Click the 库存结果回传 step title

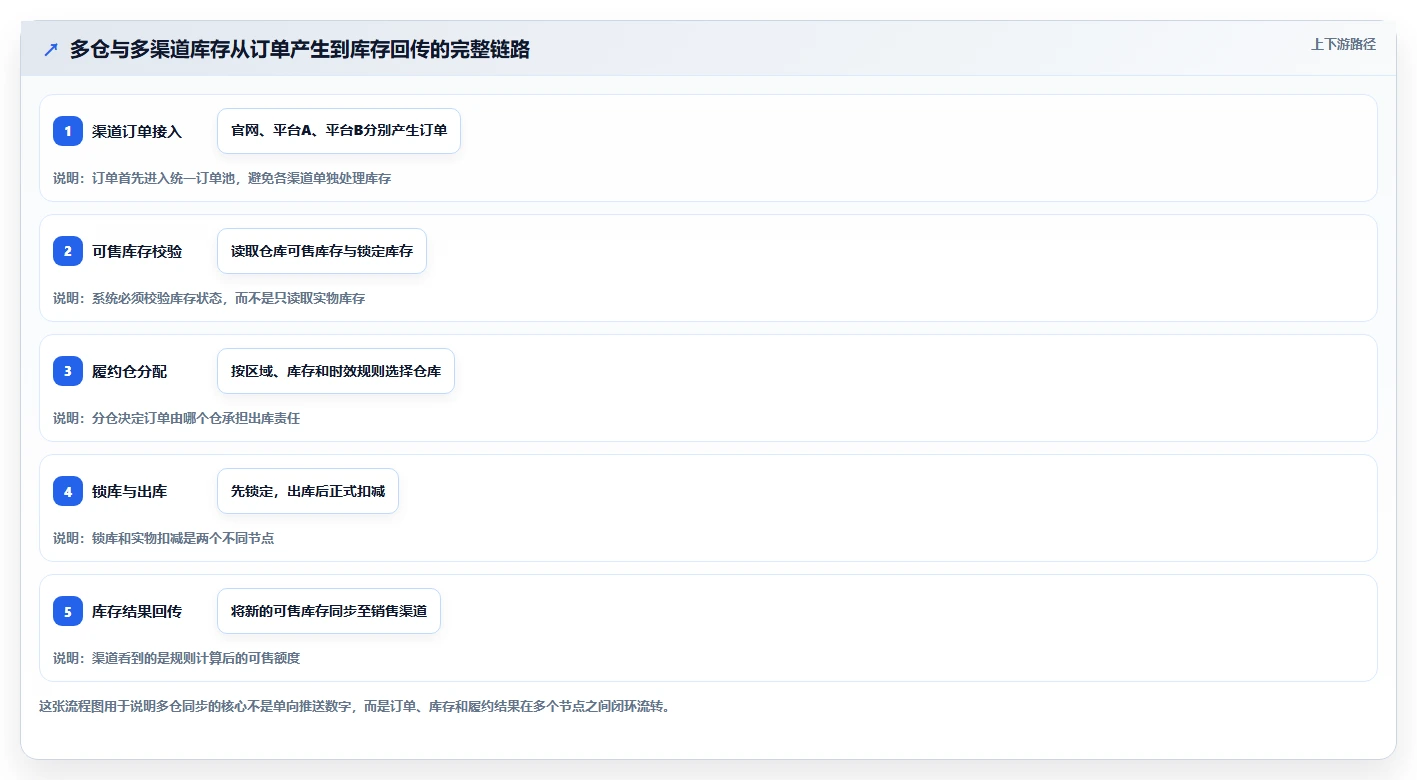(137, 611)
